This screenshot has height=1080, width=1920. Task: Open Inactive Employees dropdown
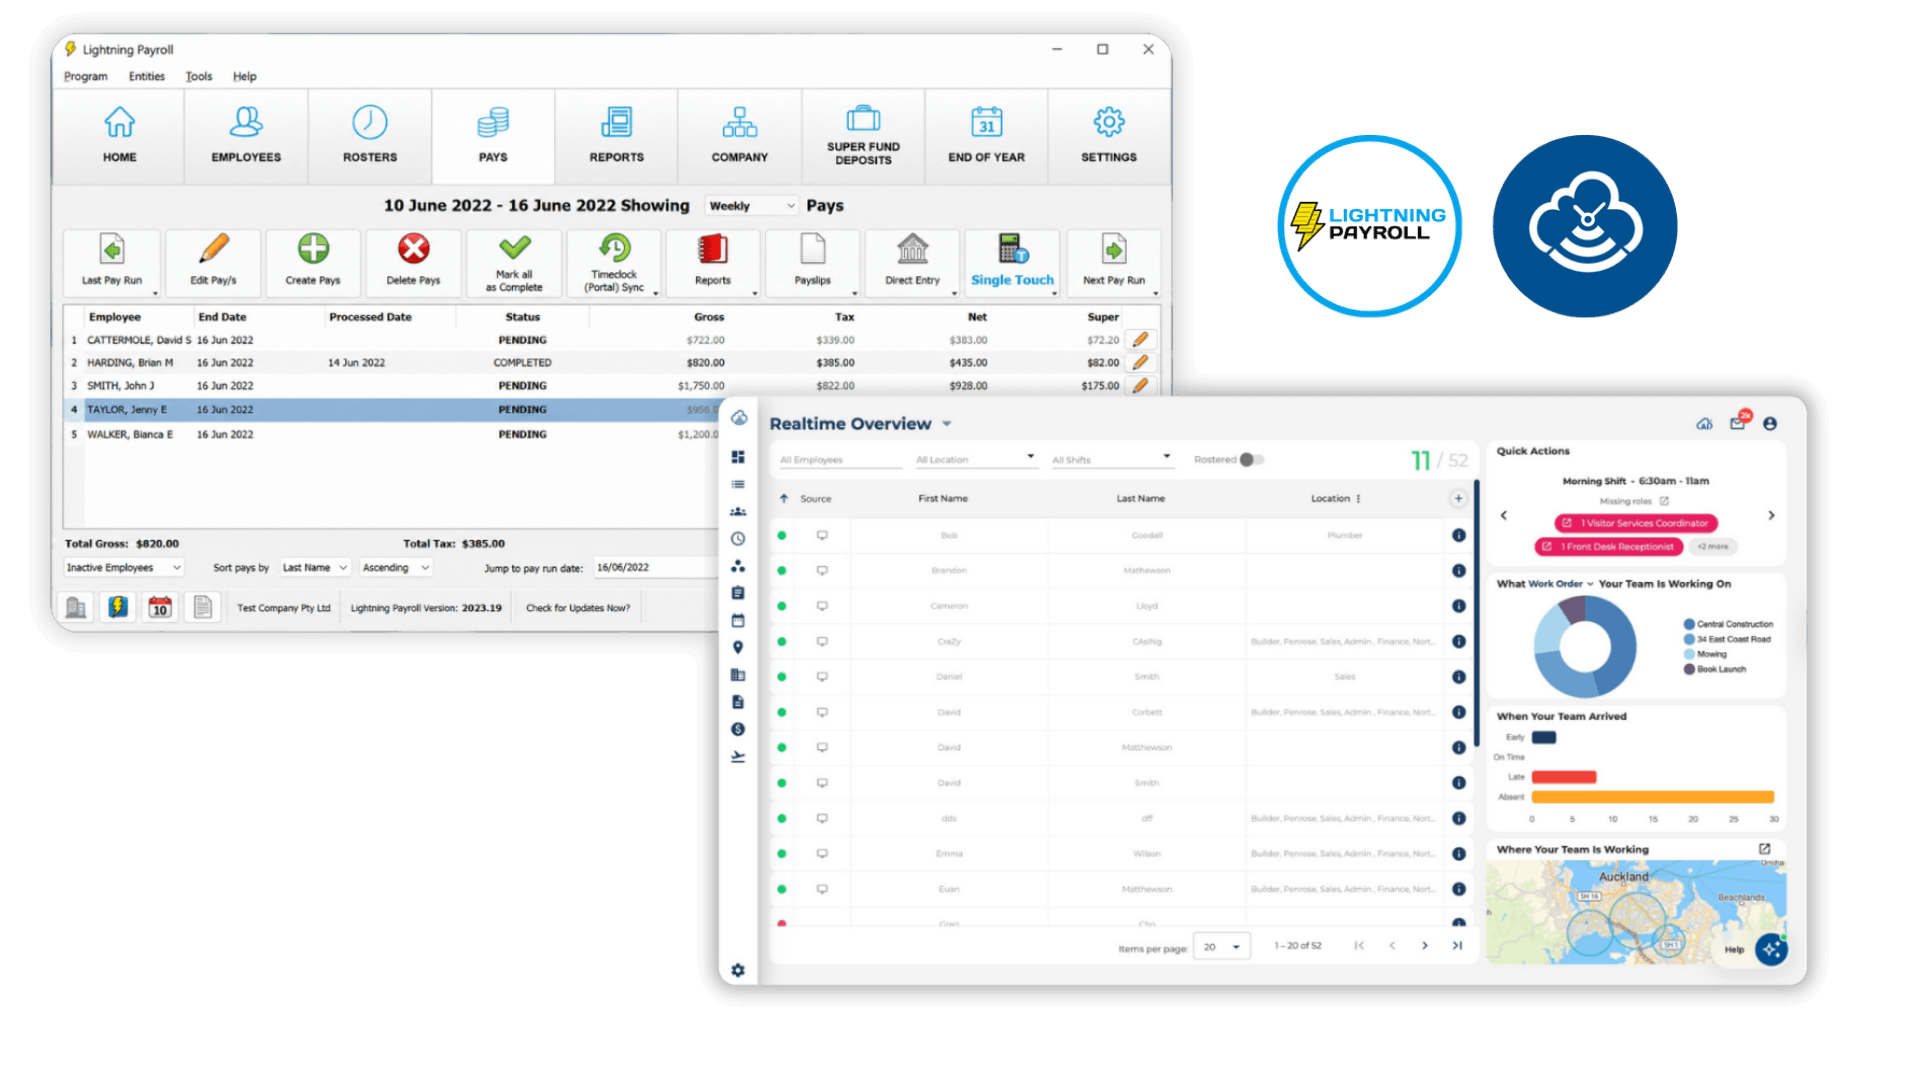coord(124,568)
